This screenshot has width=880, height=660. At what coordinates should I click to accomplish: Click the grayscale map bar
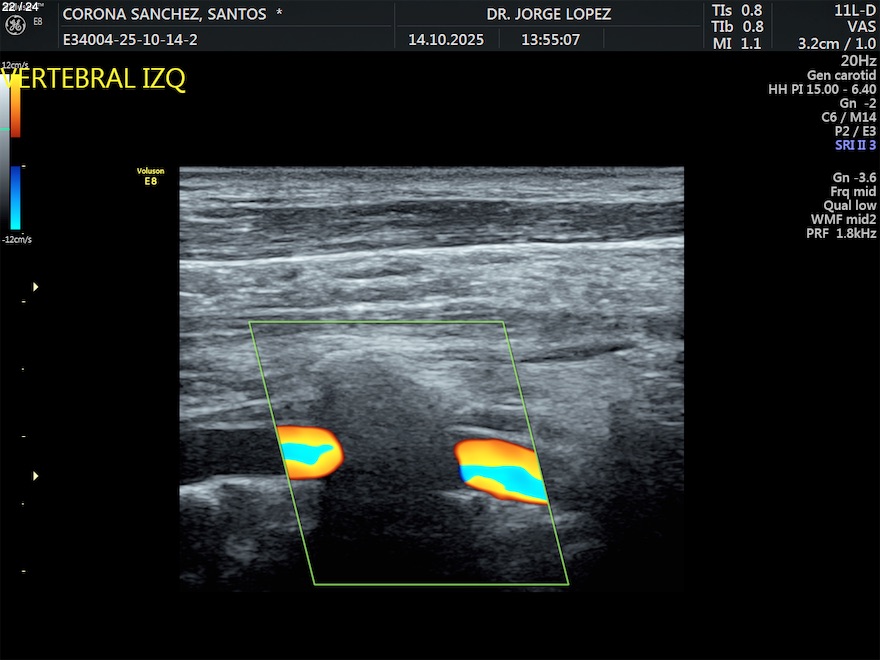5,150
